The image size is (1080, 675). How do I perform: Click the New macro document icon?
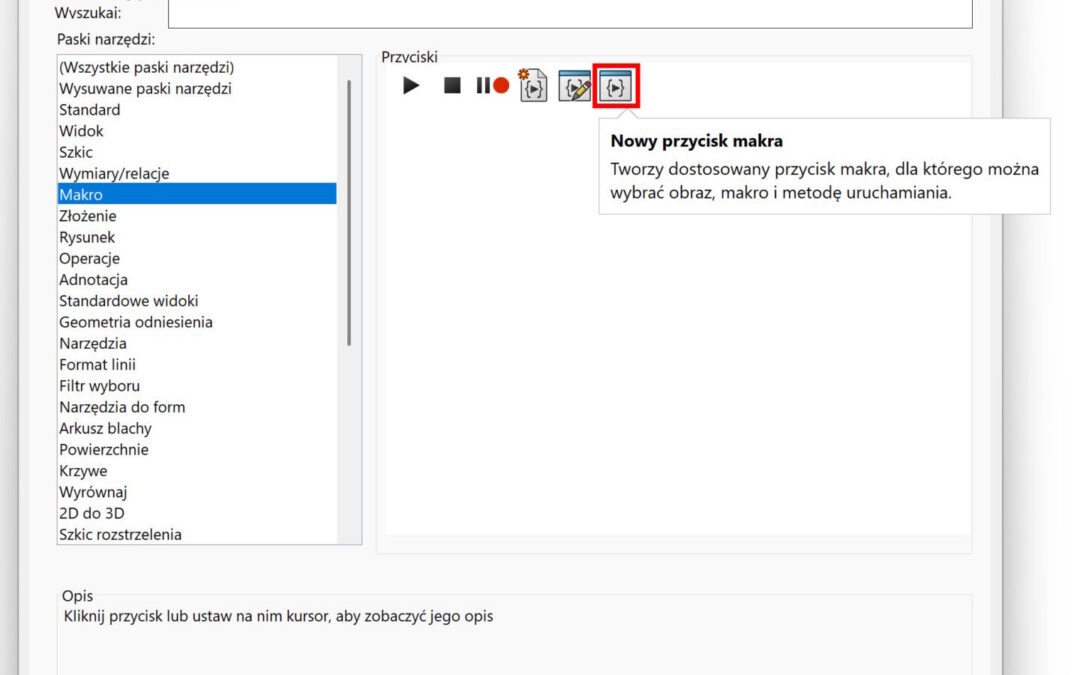tap(534, 86)
